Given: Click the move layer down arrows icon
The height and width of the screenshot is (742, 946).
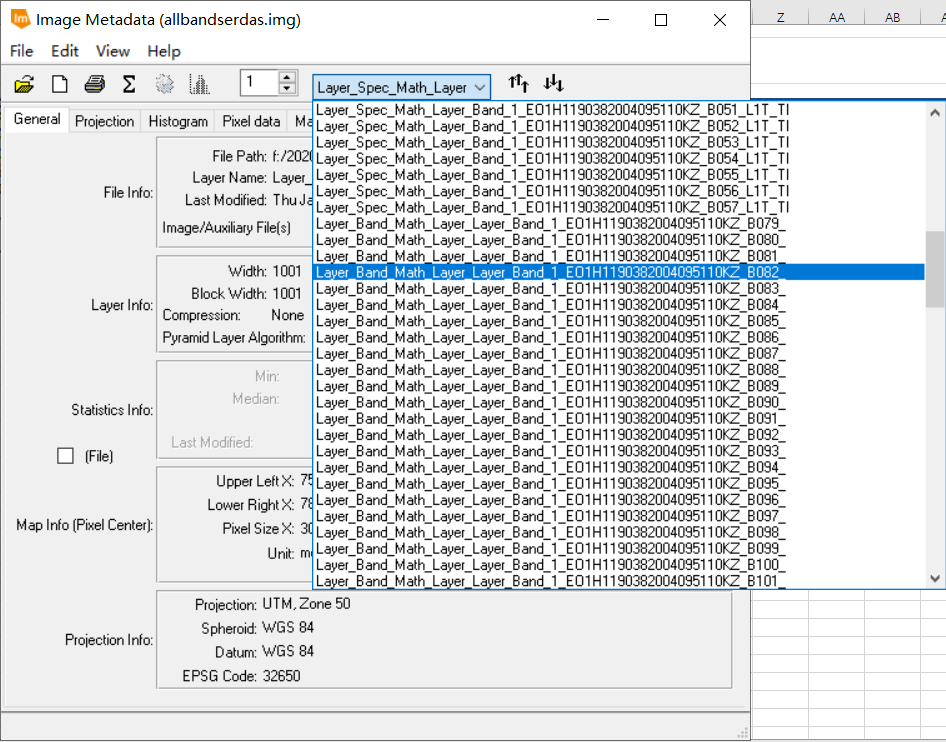Looking at the screenshot, I should pos(553,83).
